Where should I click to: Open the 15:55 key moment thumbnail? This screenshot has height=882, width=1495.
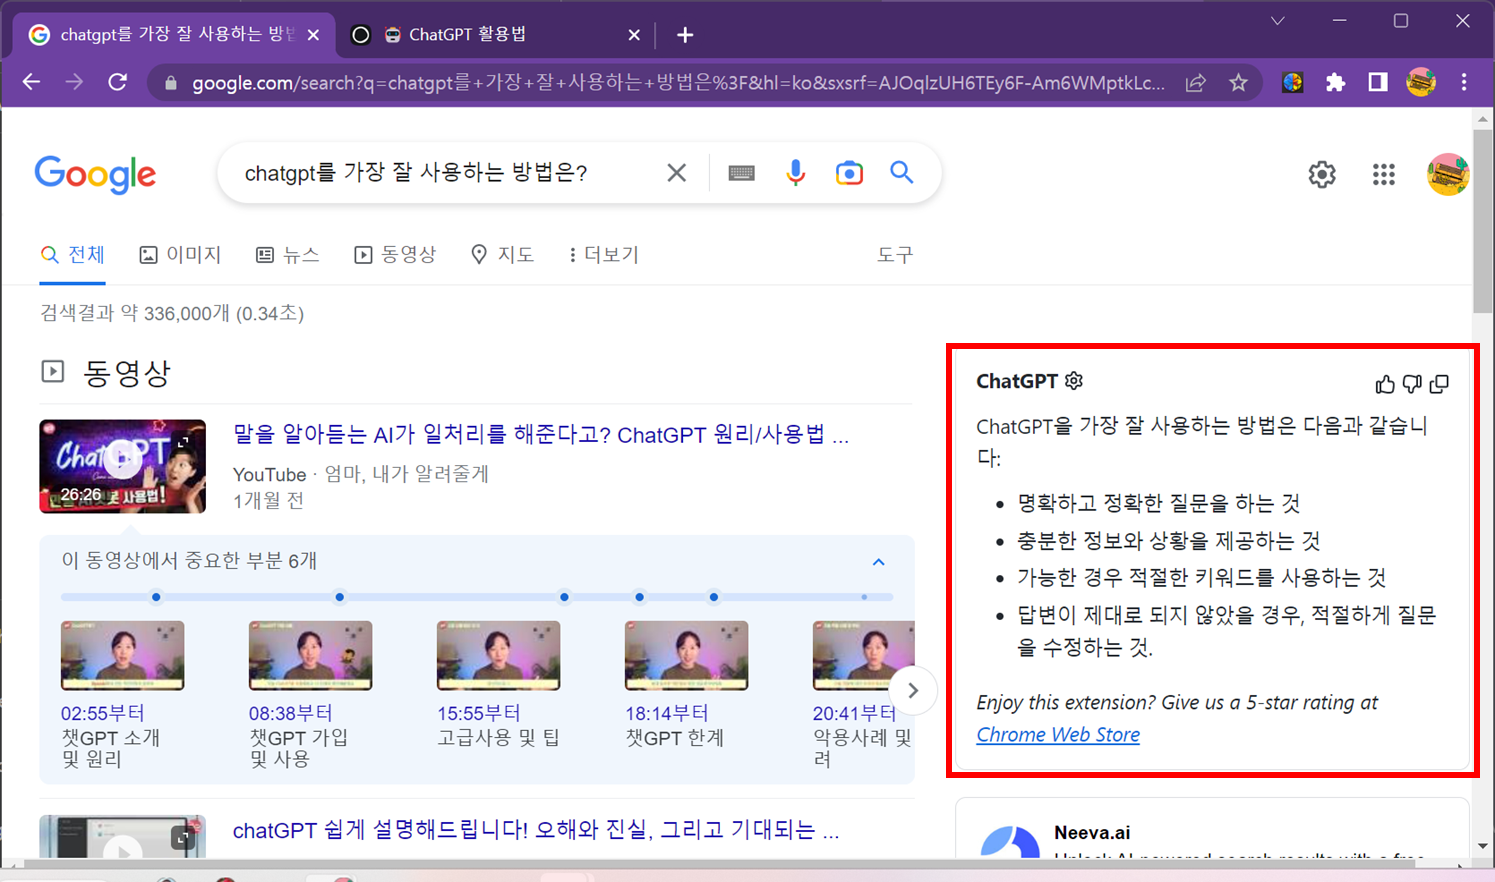498,656
